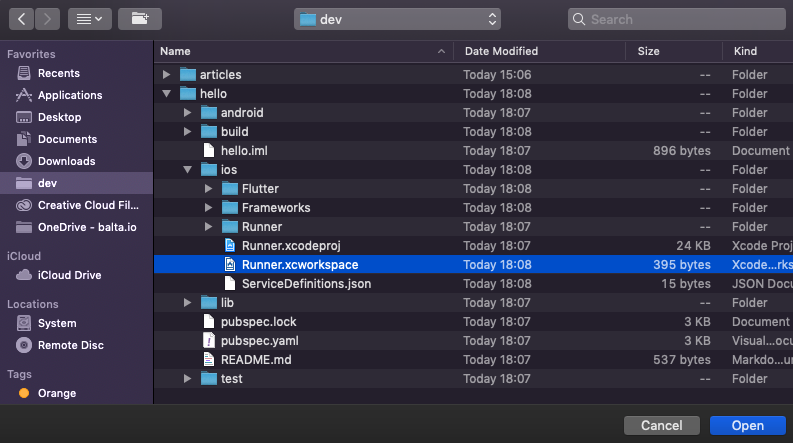Click the Cancel button

point(662,425)
